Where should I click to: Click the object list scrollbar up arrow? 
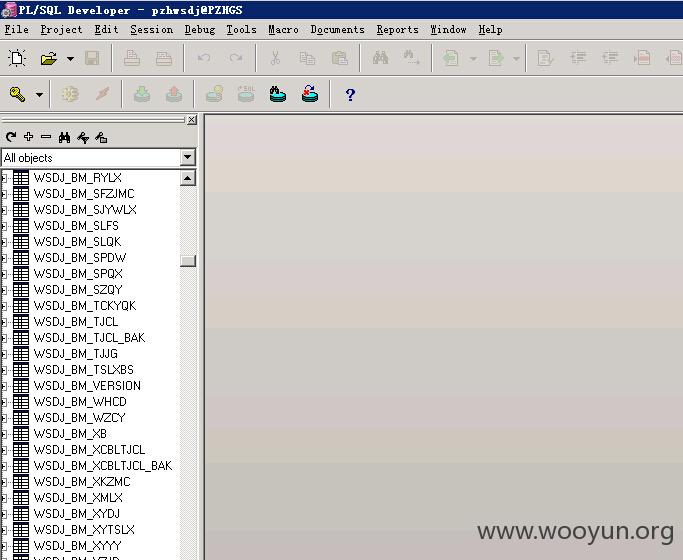coord(188,178)
